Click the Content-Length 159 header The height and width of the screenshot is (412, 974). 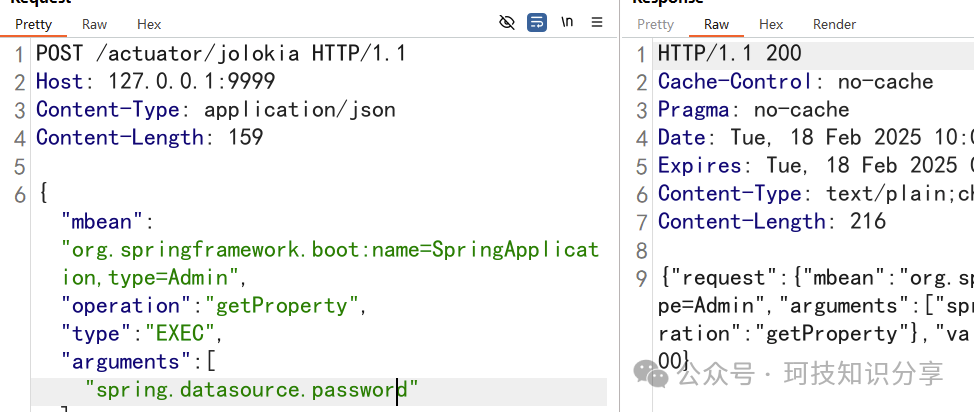(150, 137)
